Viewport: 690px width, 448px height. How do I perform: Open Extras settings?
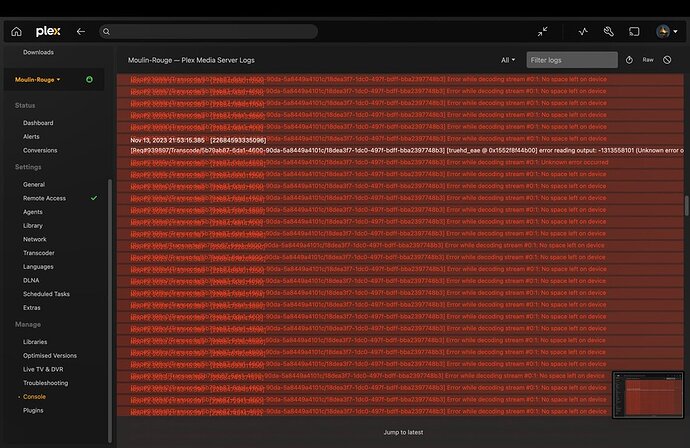pos(32,308)
